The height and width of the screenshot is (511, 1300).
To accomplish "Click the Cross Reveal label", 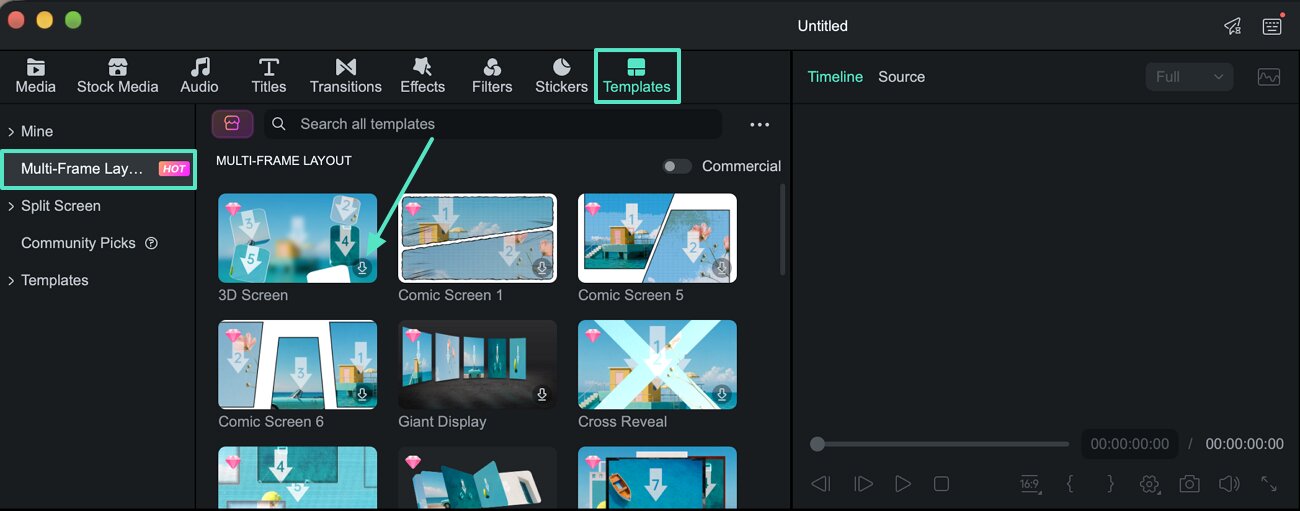I will point(622,422).
